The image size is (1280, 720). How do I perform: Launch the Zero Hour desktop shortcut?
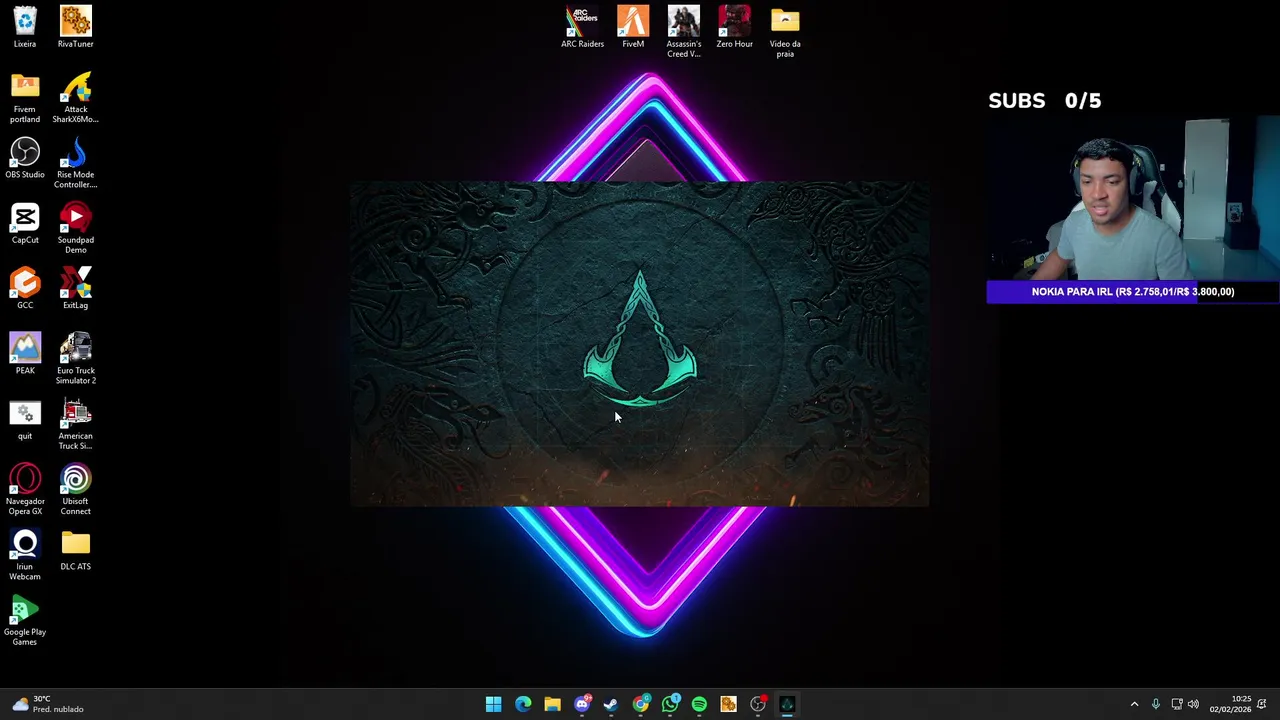click(x=734, y=27)
